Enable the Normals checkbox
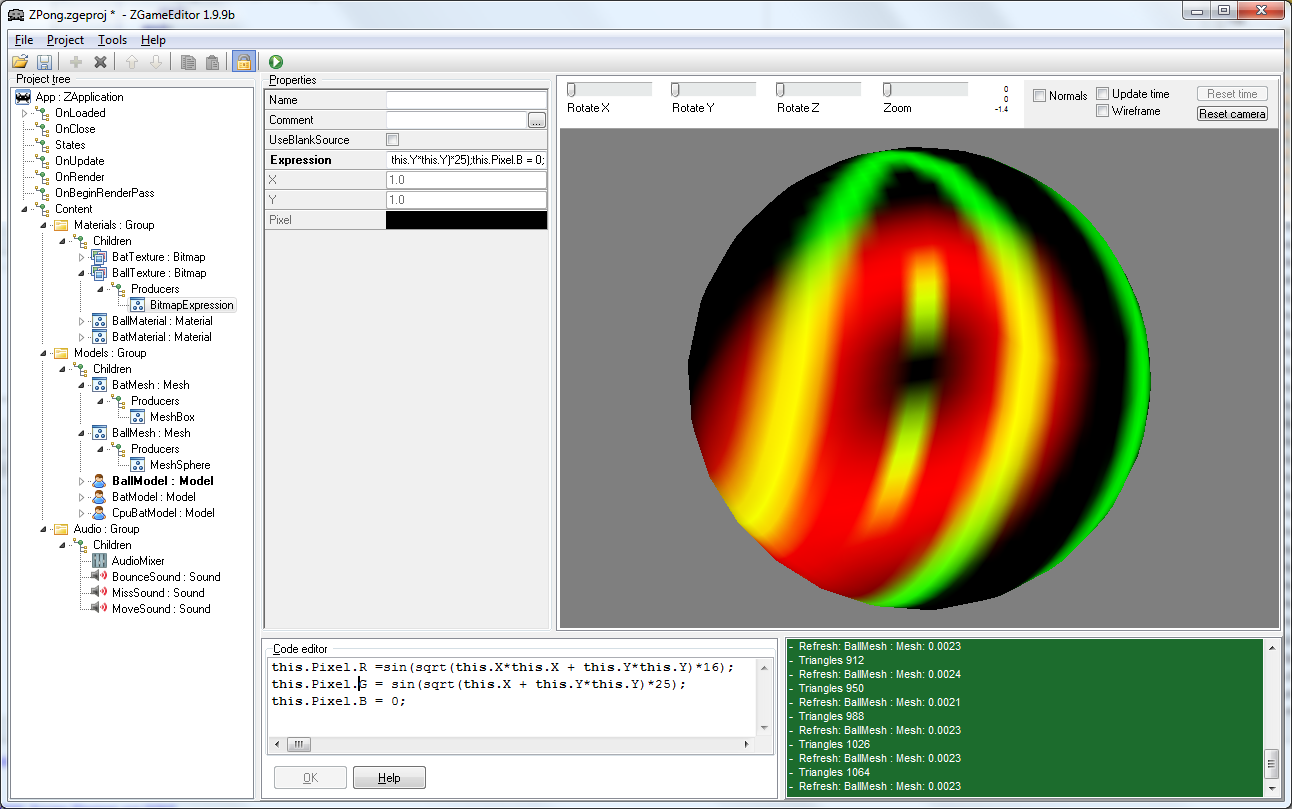Screen dimensions: 1292x809 coord(1040,96)
